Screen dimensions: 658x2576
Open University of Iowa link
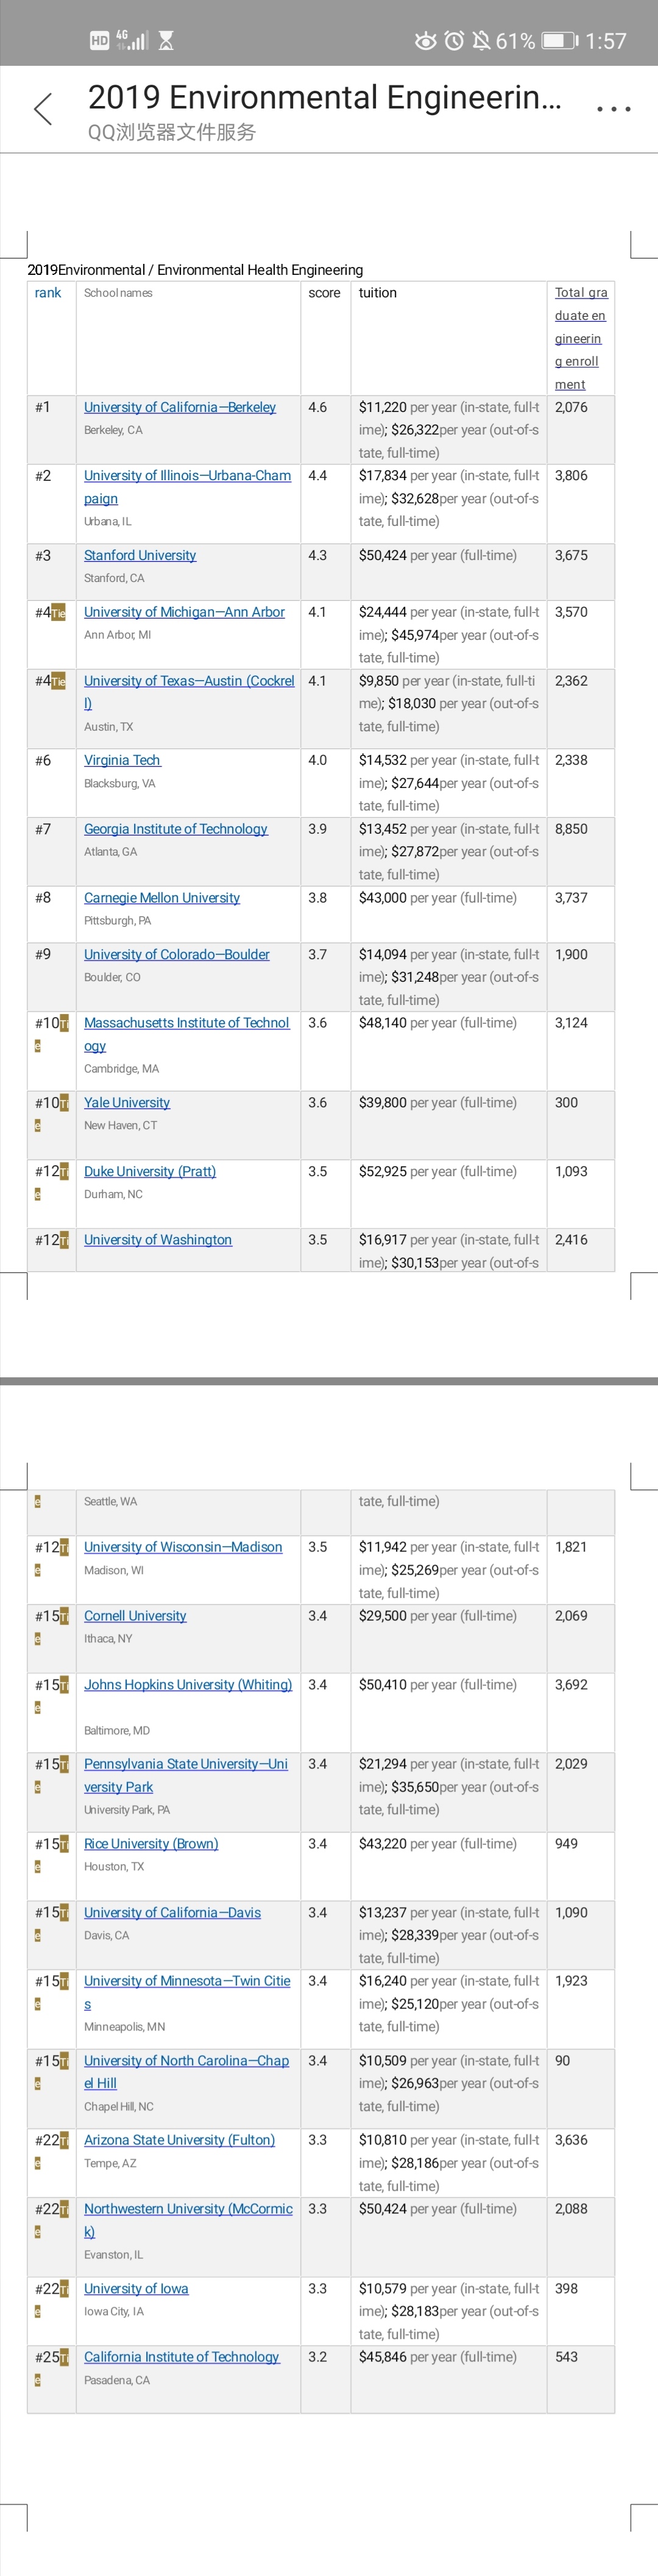point(136,2288)
